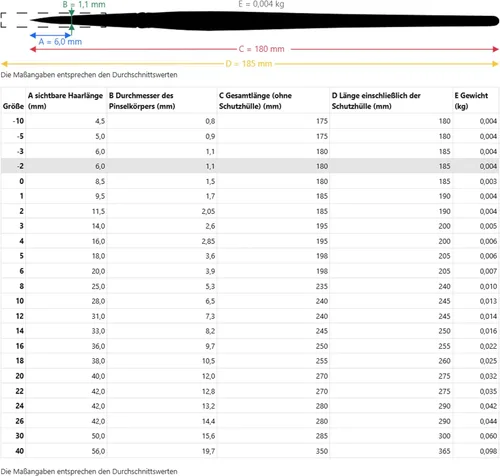Screen dimensions: 500x476
Task: Click the yellow 'D = 185 mm' dimension label
Action: point(249,63)
